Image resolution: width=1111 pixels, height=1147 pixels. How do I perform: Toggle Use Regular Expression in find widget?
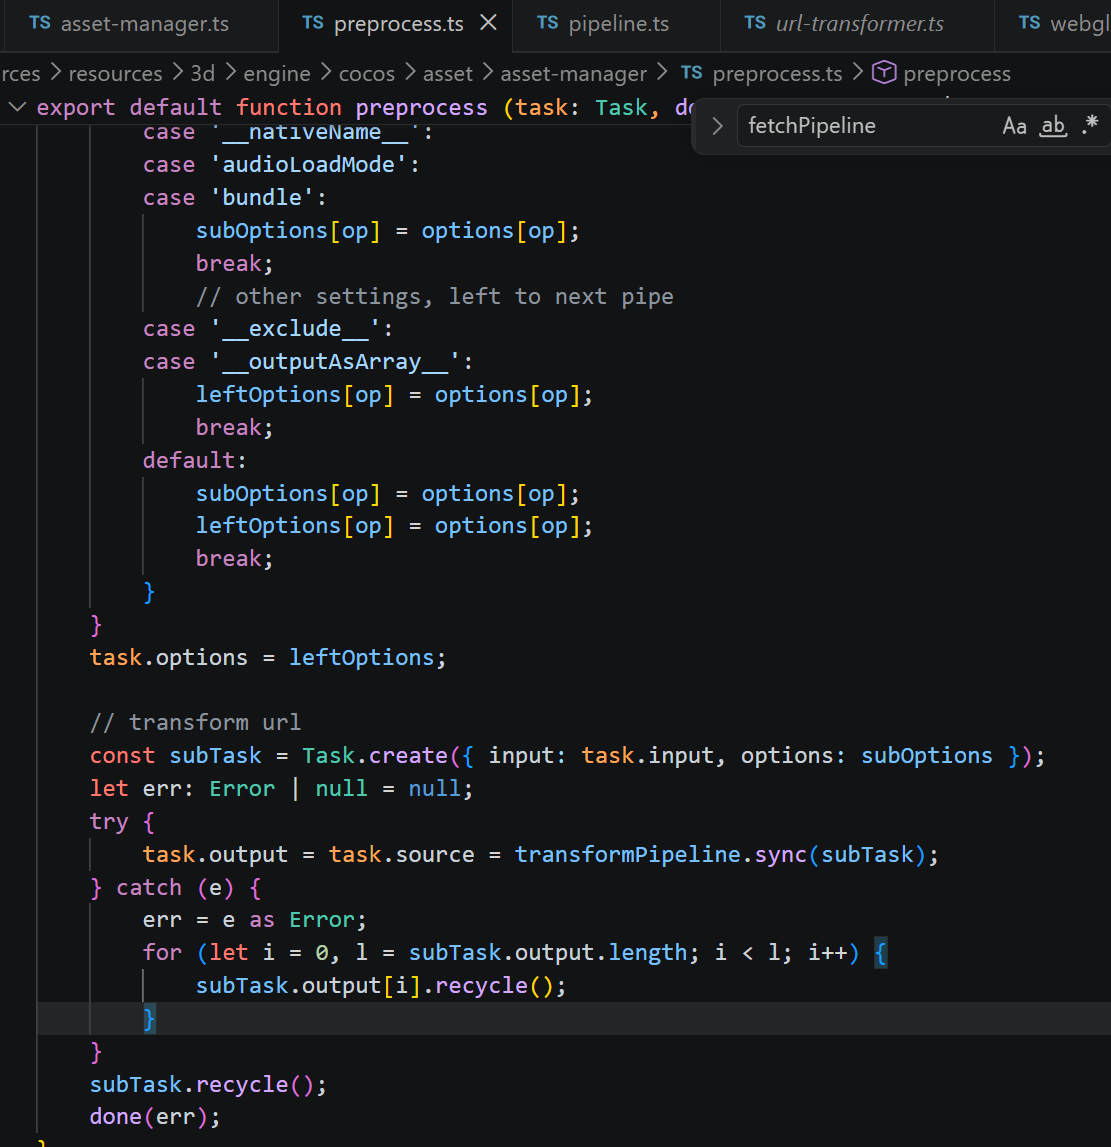click(x=1090, y=124)
